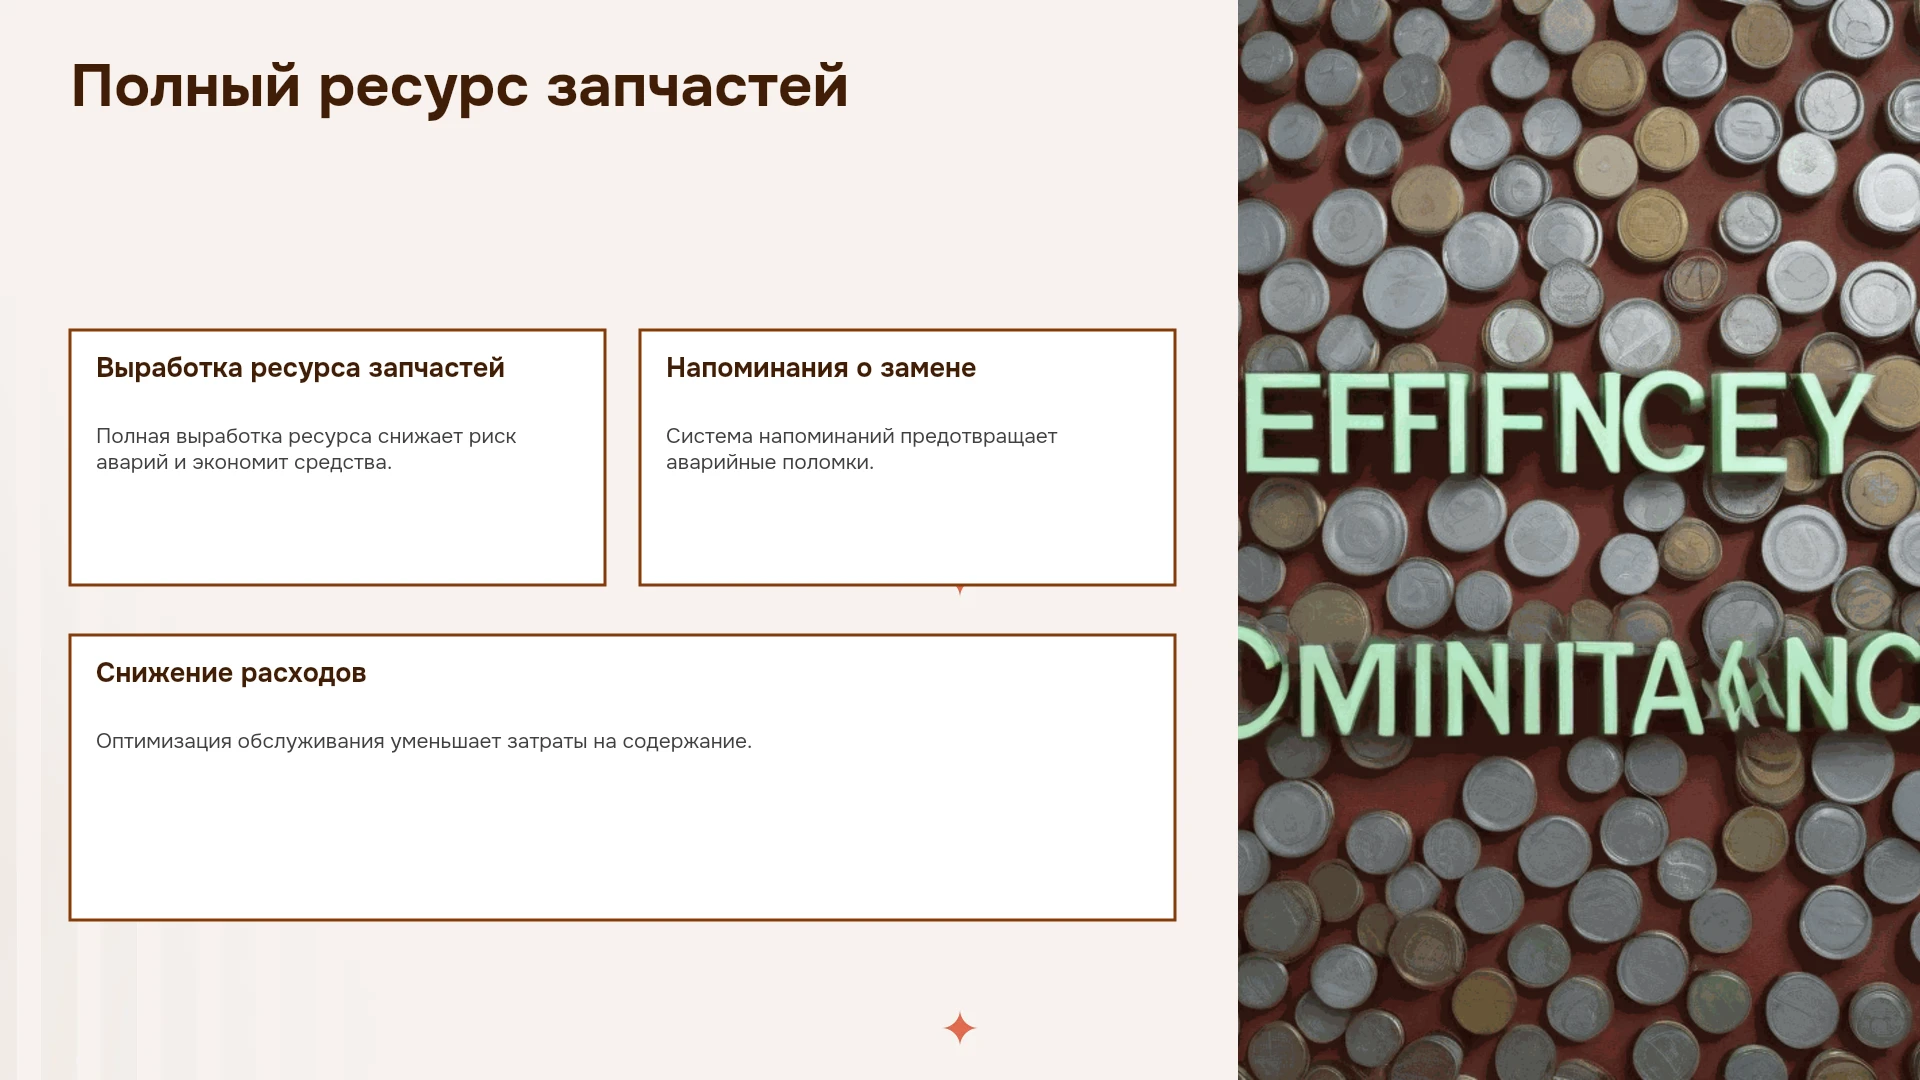Click the sentence starting with 'Оптимизация обслуживания'
This screenshot has height=1080, width=1920.
424,741
